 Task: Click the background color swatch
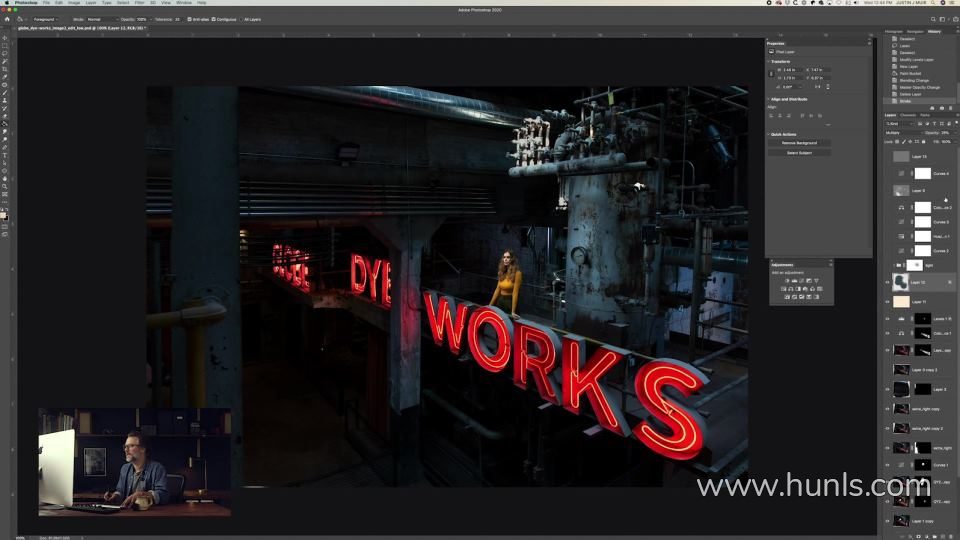point(7,219)
